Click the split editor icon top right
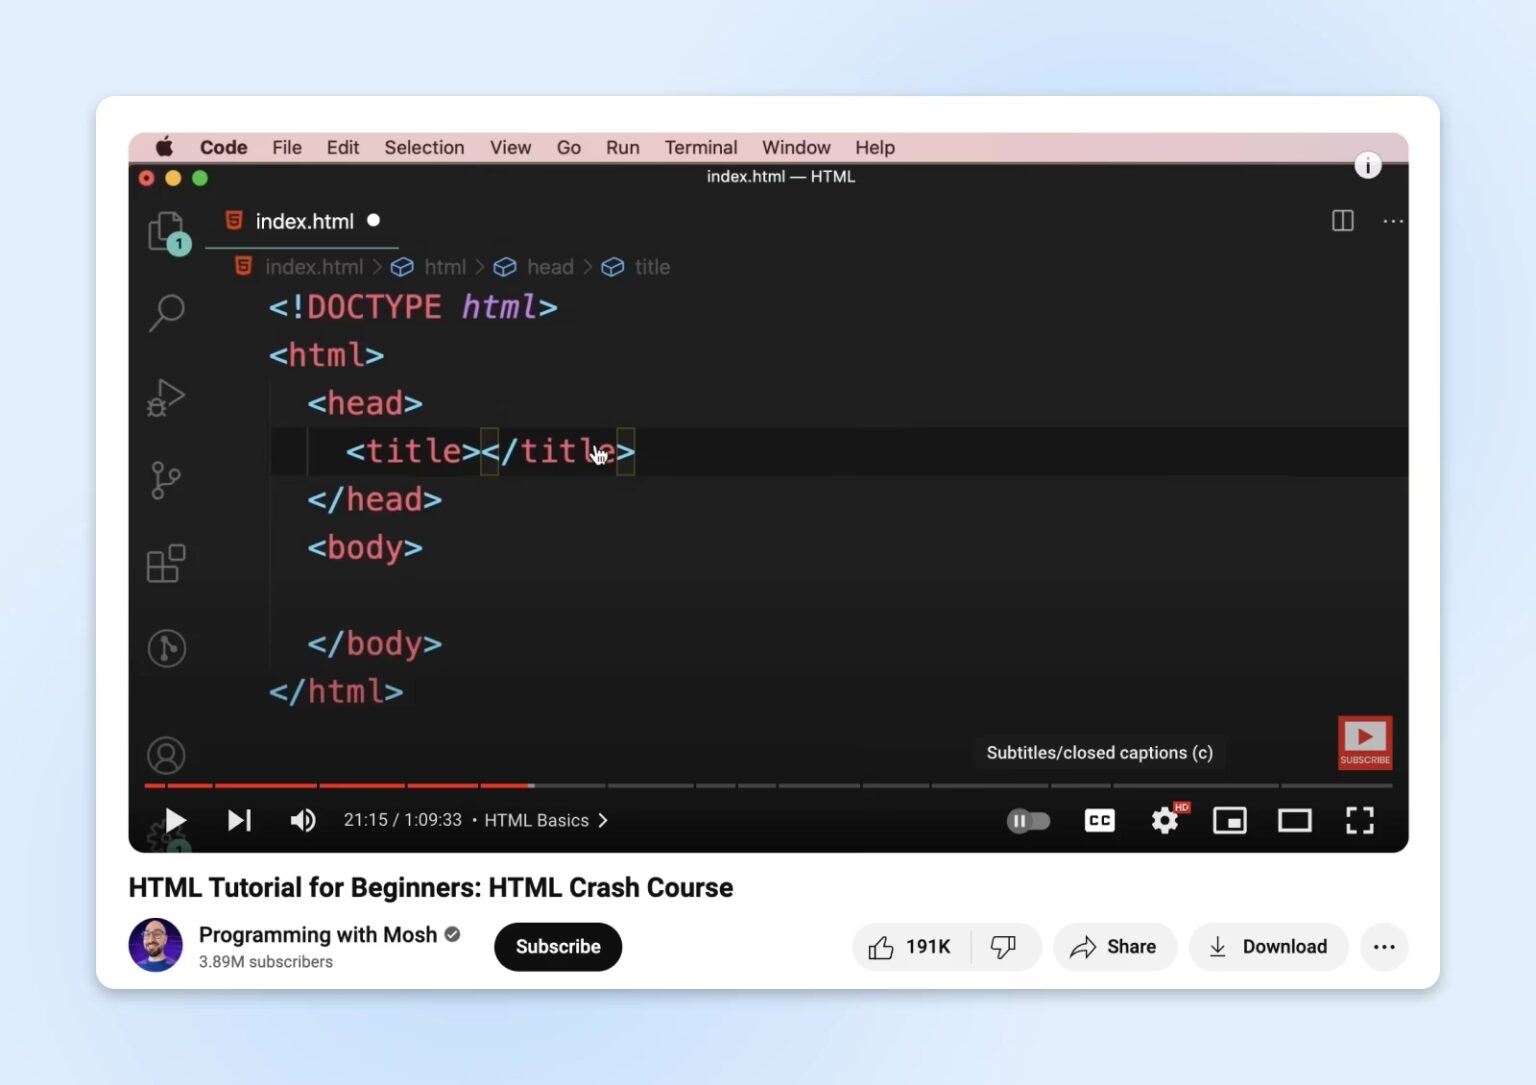 (x=1342, y=221)
